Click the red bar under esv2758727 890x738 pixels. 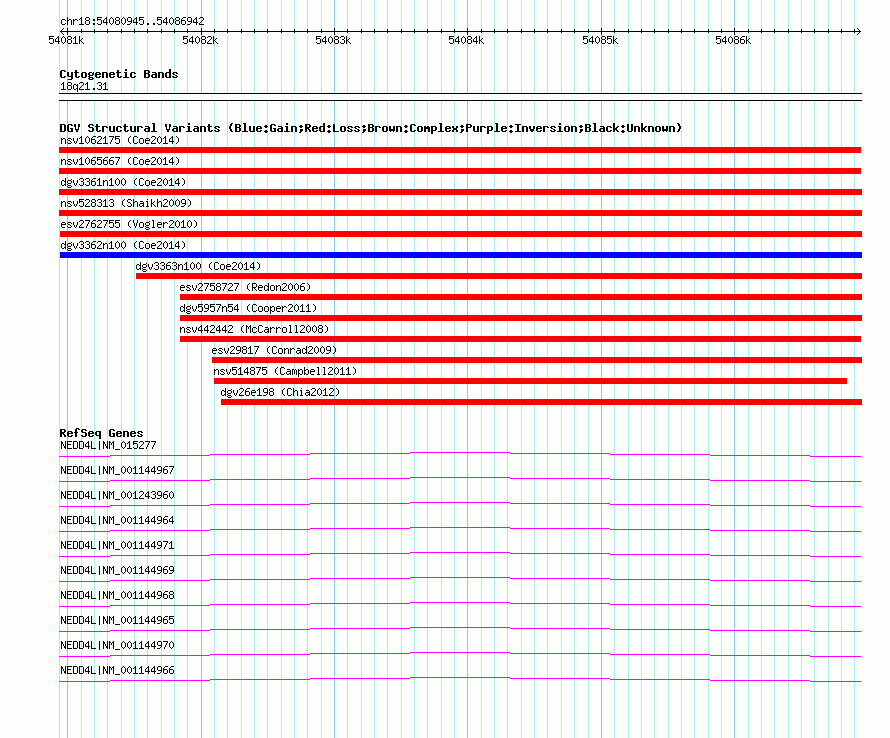click(521, 297)
